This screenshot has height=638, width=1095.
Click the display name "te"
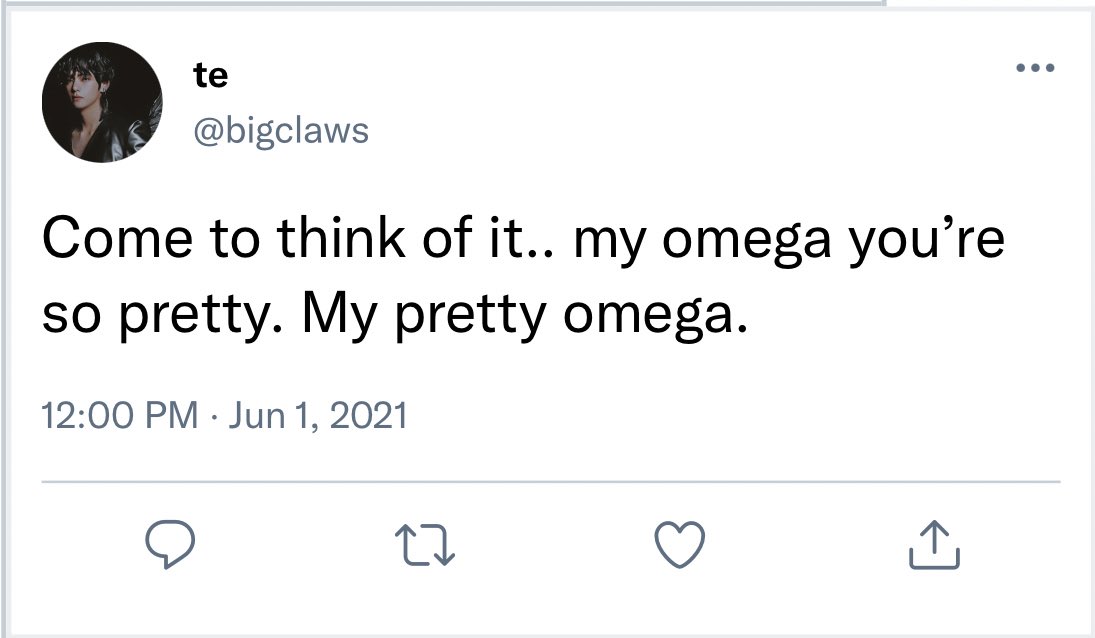tap(210, 75)
